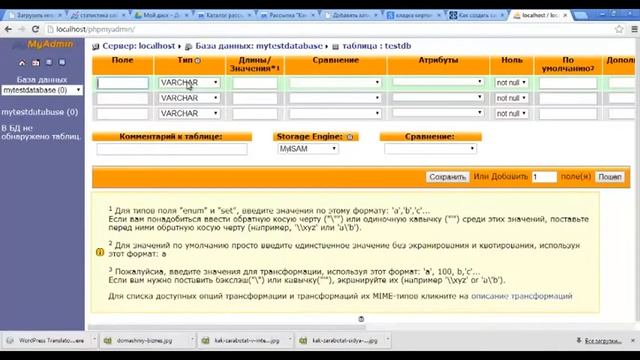Bookmark page with the star icon

pyautogui.click(x=619, y=29)
